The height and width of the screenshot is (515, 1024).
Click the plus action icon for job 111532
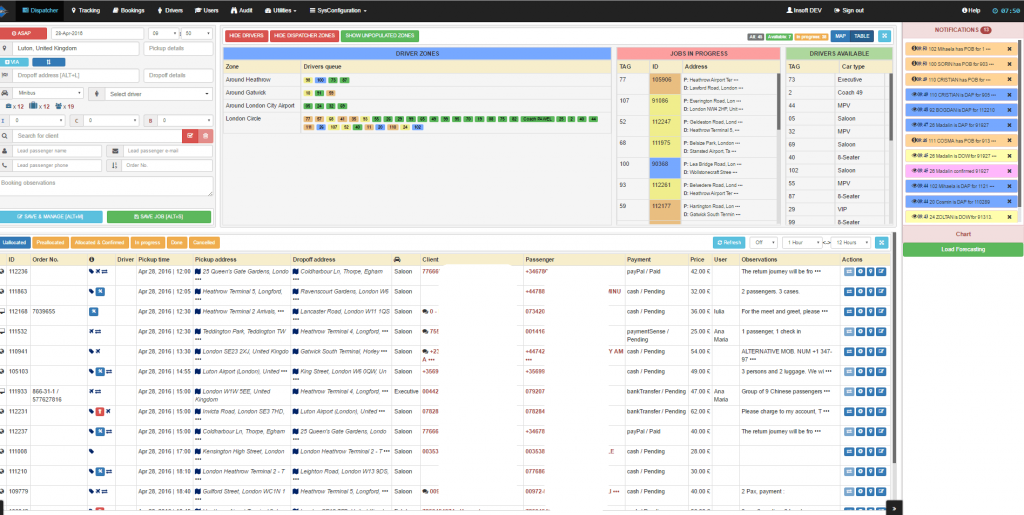[x=861, y=332]
